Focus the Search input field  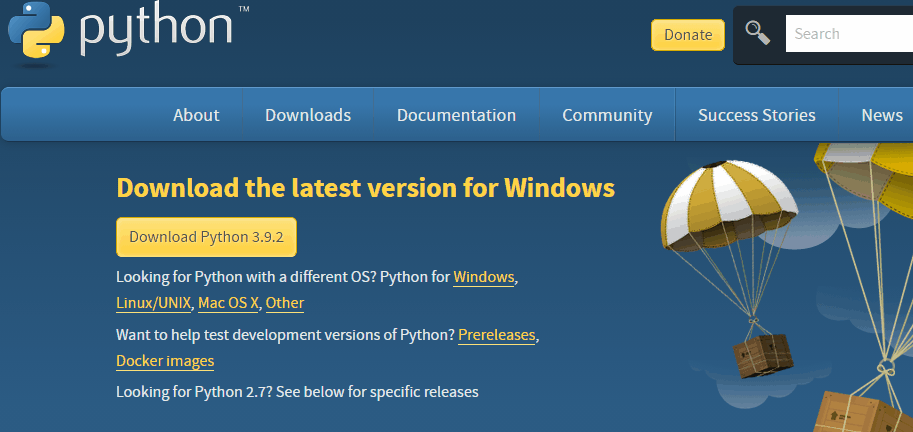click(849, 34)
